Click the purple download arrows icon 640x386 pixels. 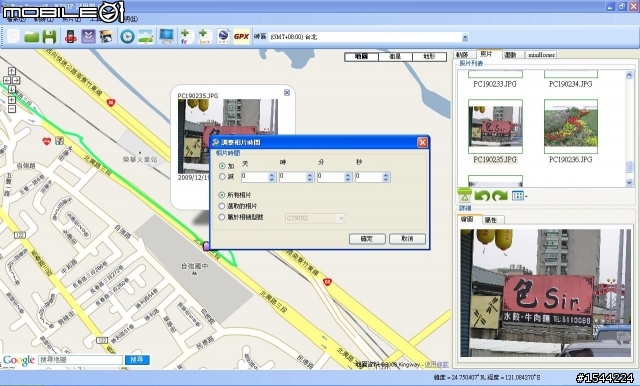(x=88, y=37)
